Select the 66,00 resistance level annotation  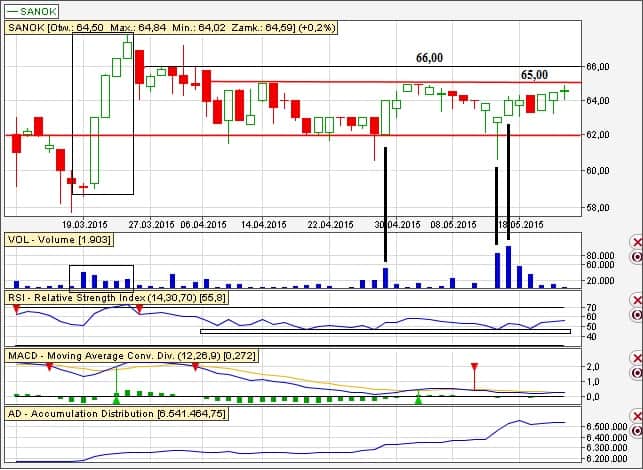point(429,59)
